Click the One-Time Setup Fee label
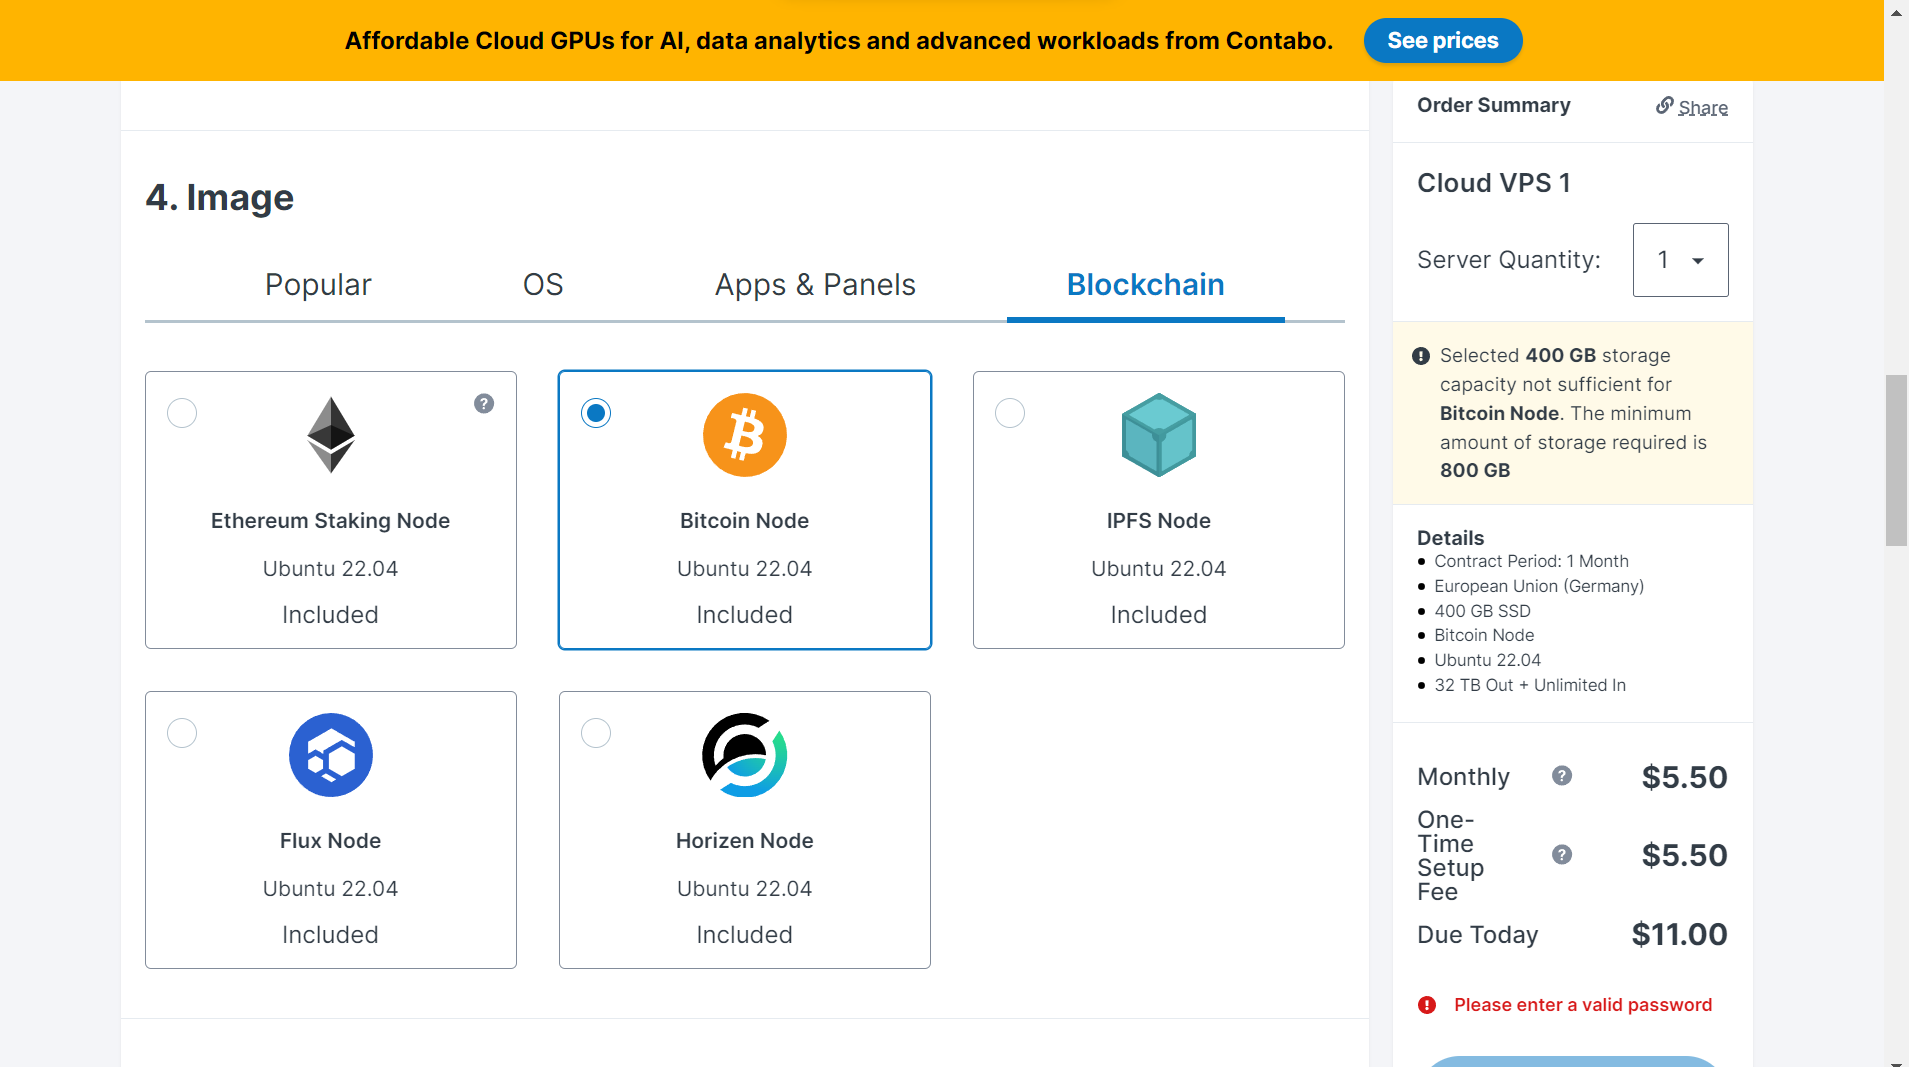Viewport: 1909px width, 1067px height. [x=1451, y=856]
